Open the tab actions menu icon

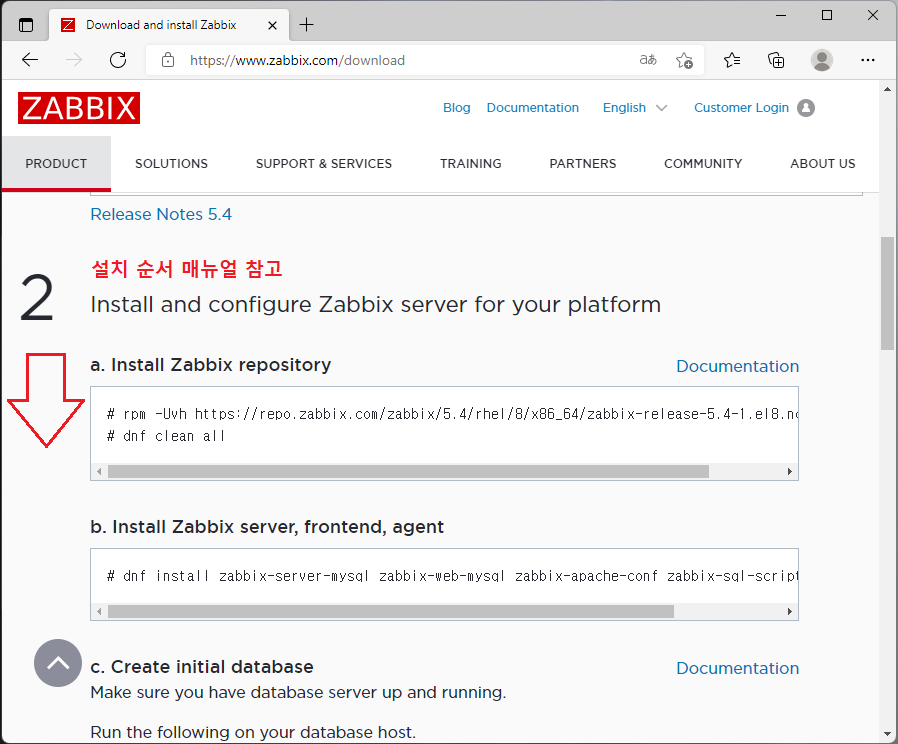pyautogui.click(x=26, y=25)
